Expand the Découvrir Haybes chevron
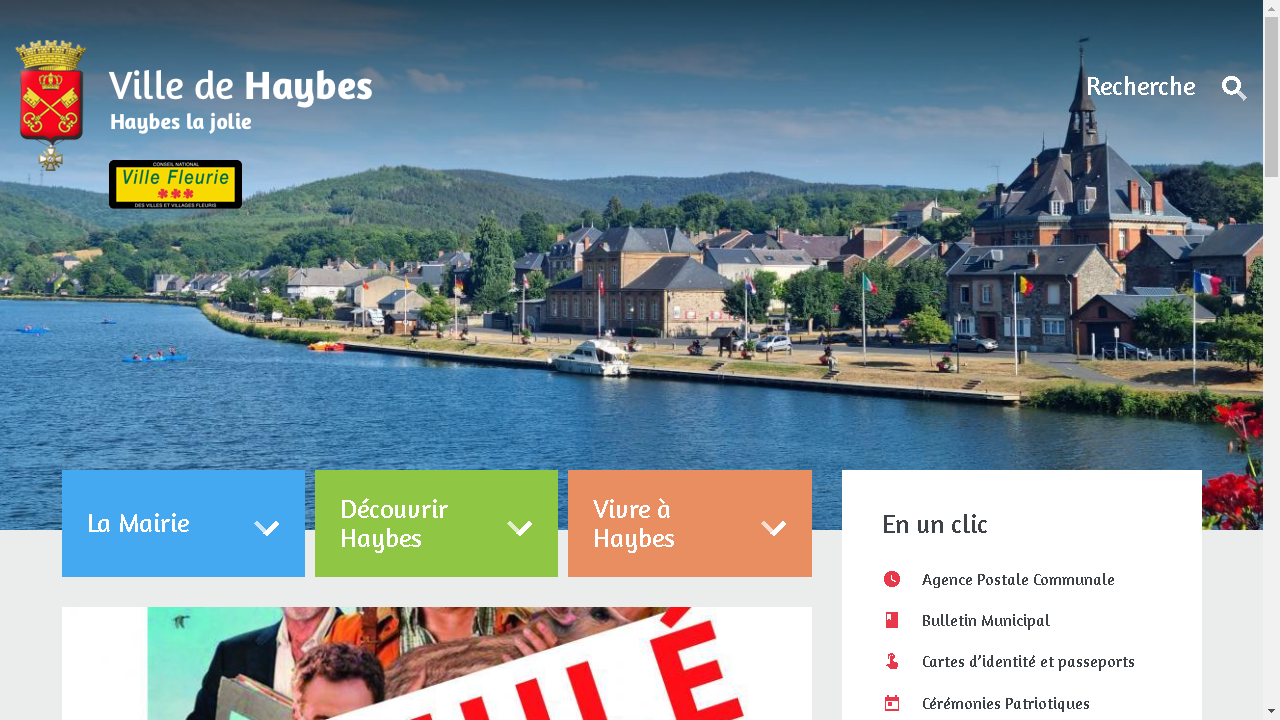This screenshot has height=720, width=1280. [519, 527]
